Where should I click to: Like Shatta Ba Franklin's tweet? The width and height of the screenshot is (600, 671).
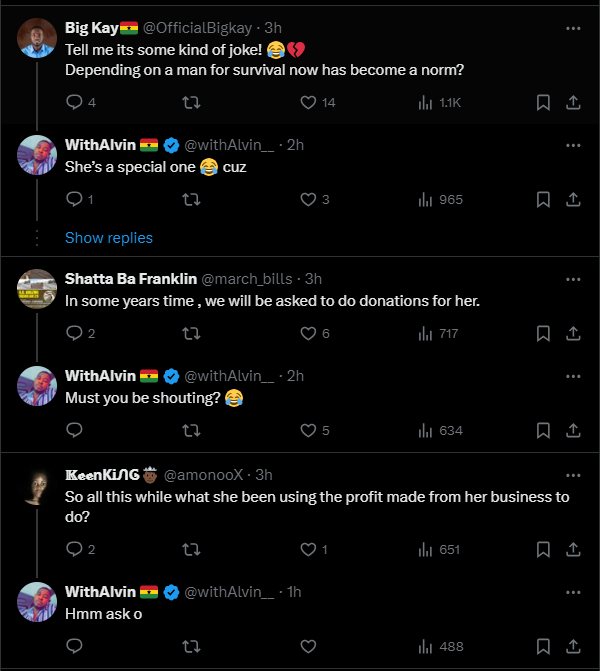[x=308, y=333]
